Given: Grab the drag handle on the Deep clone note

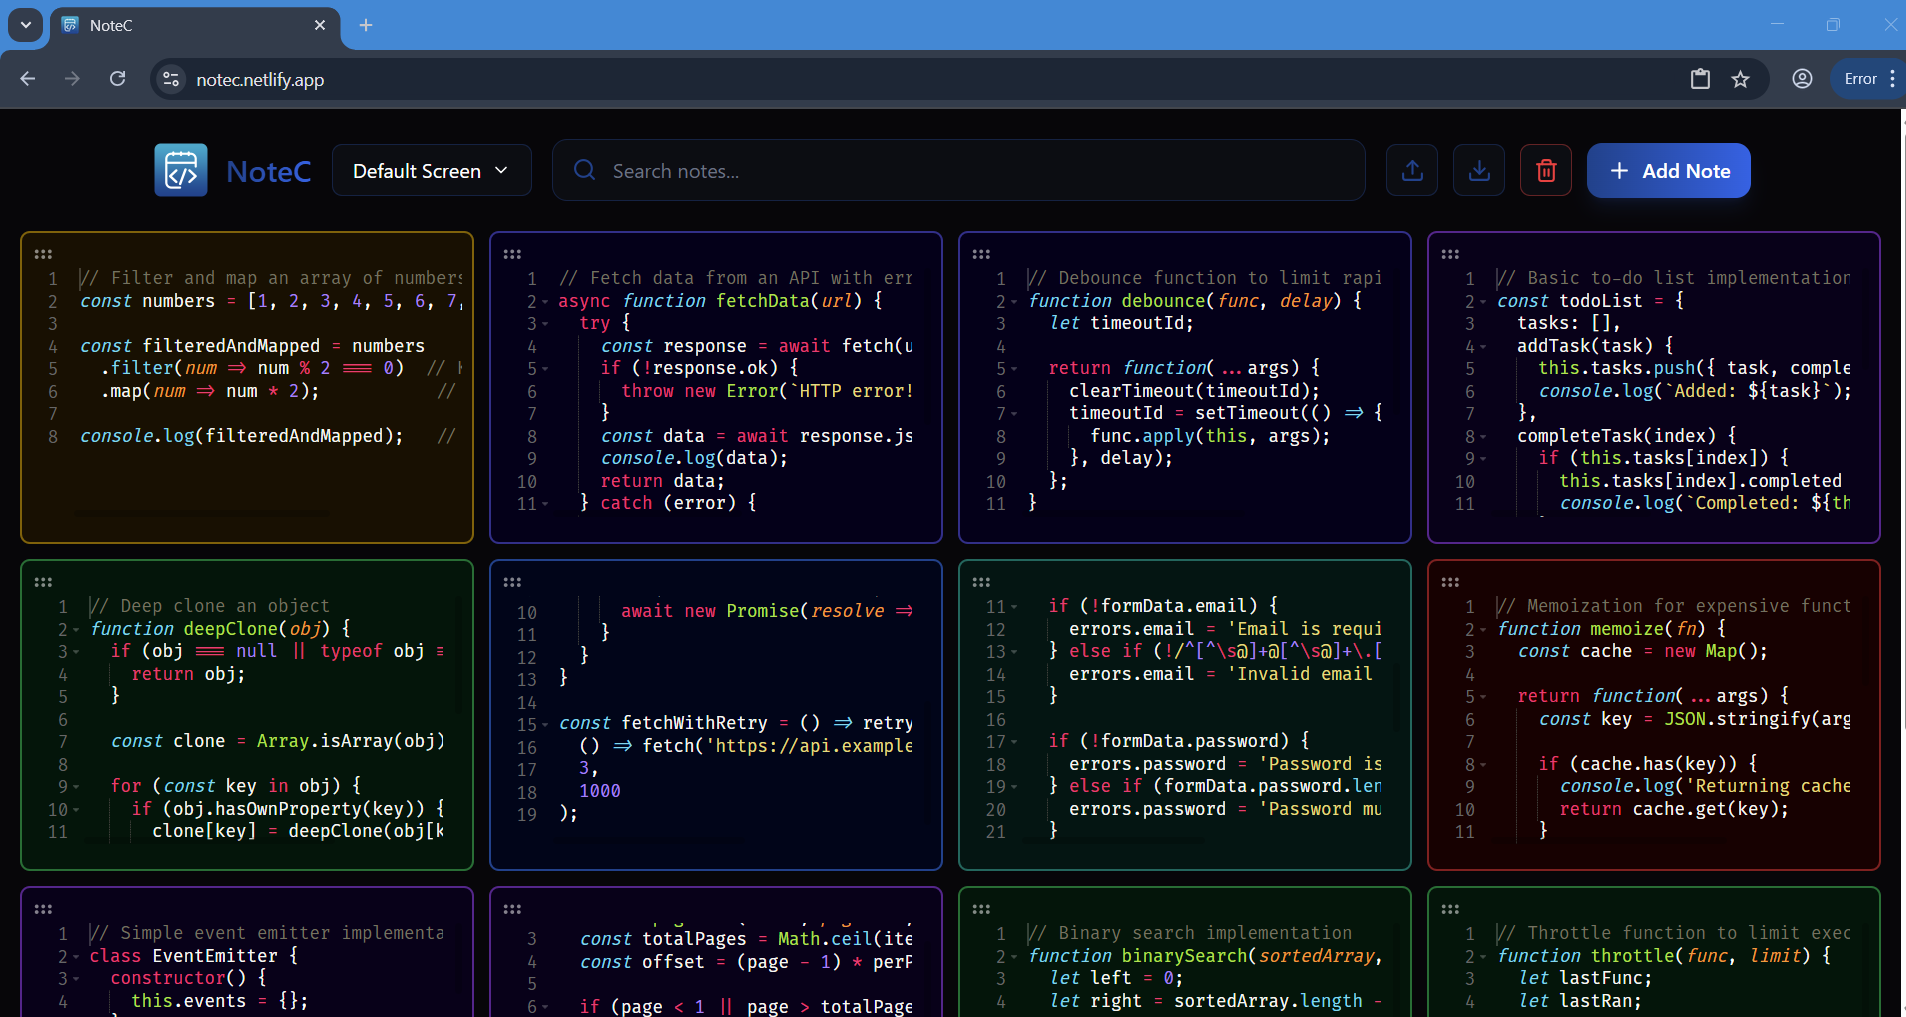Looking at the screenshot, I should click(x=43, y=582).
